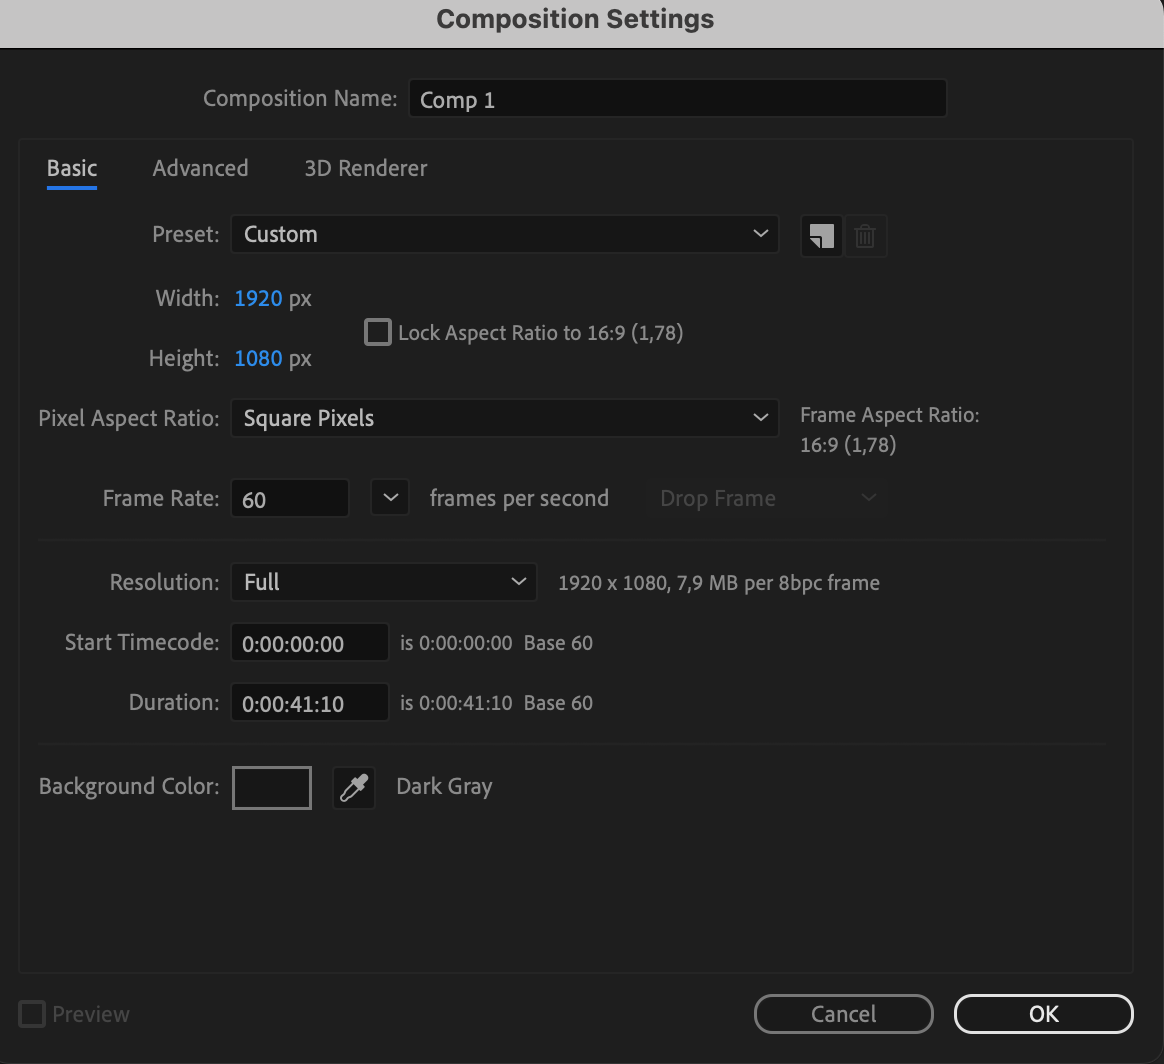Select the Basic tab
Image resolution: width=1164 pixels, height=1064 pixels.
72,168
